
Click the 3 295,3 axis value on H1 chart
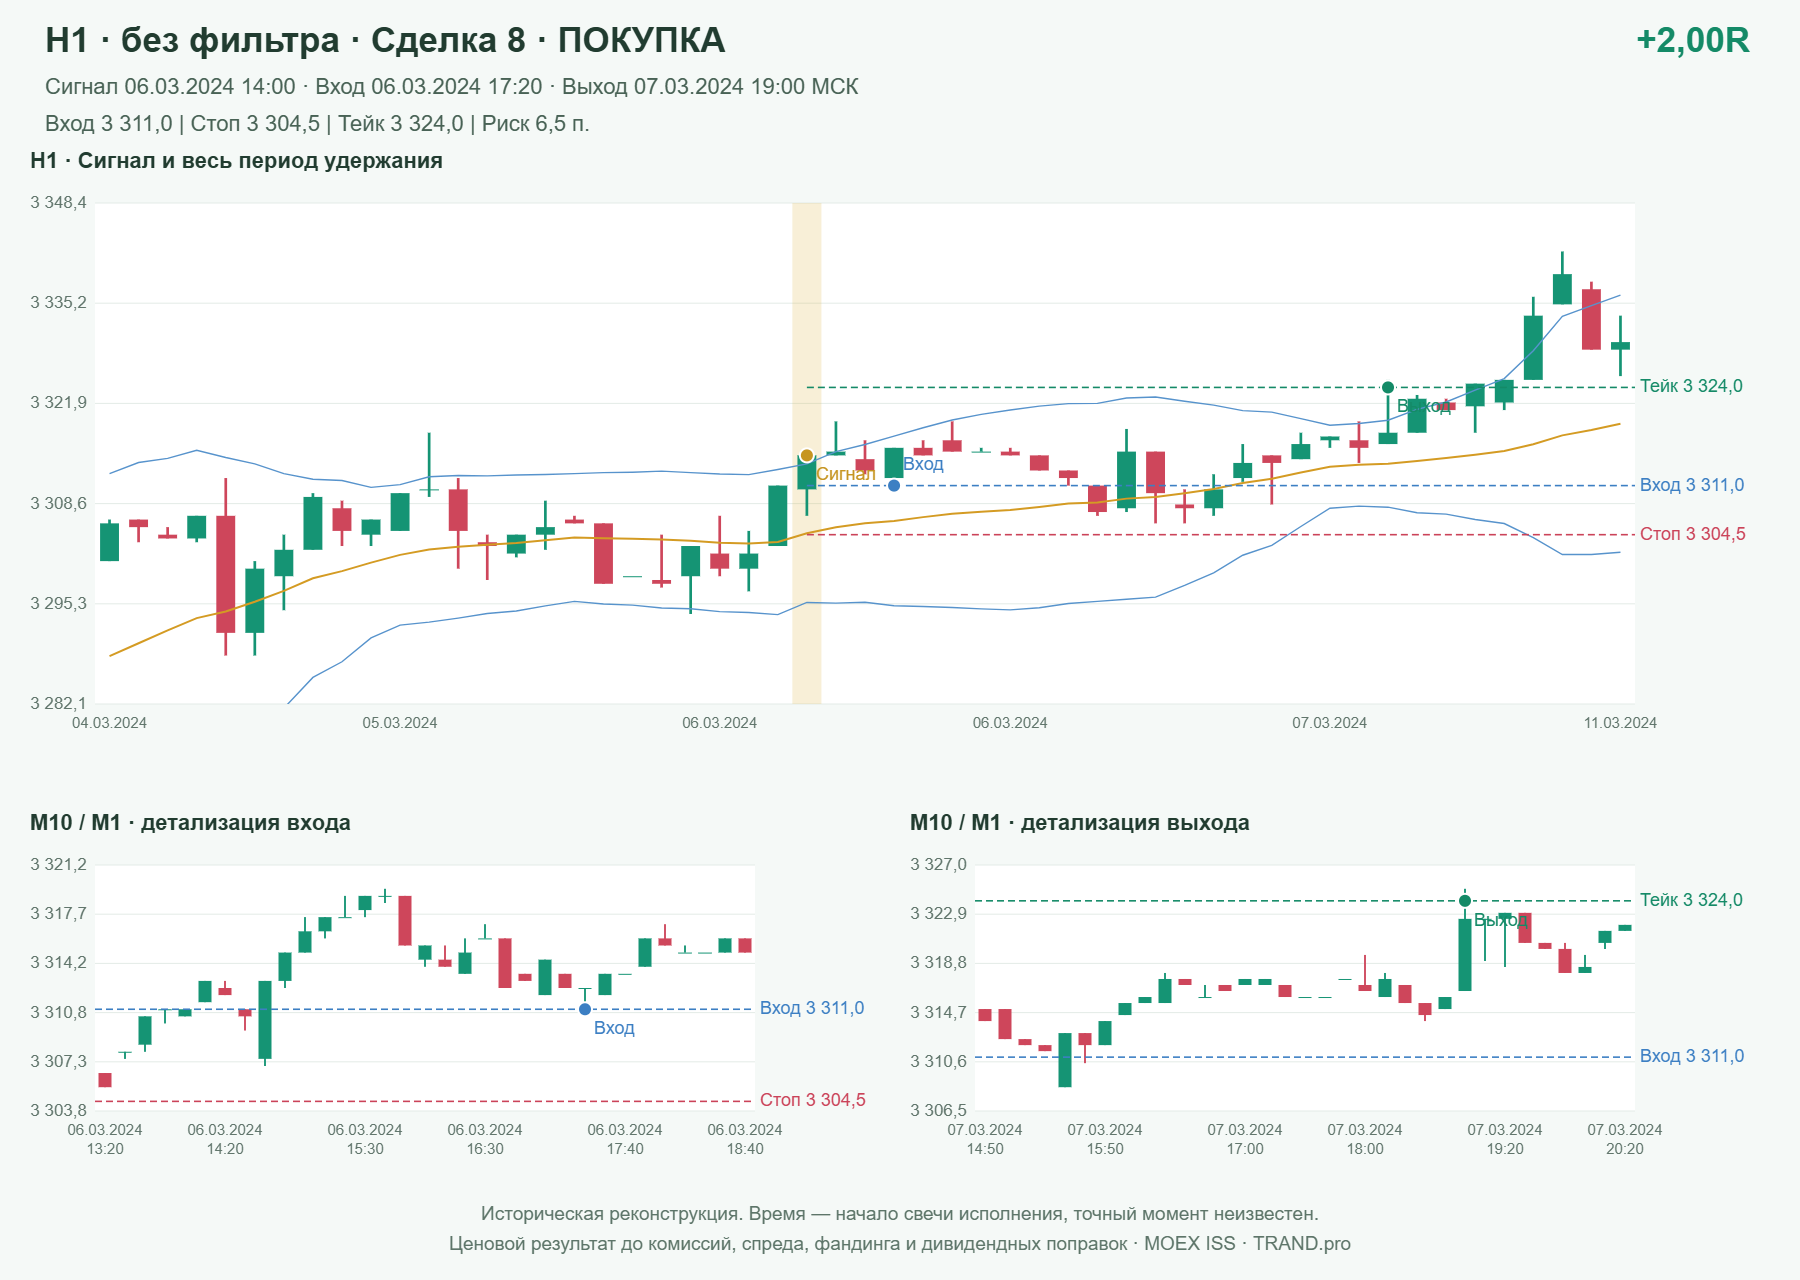(x=58, y=603)
